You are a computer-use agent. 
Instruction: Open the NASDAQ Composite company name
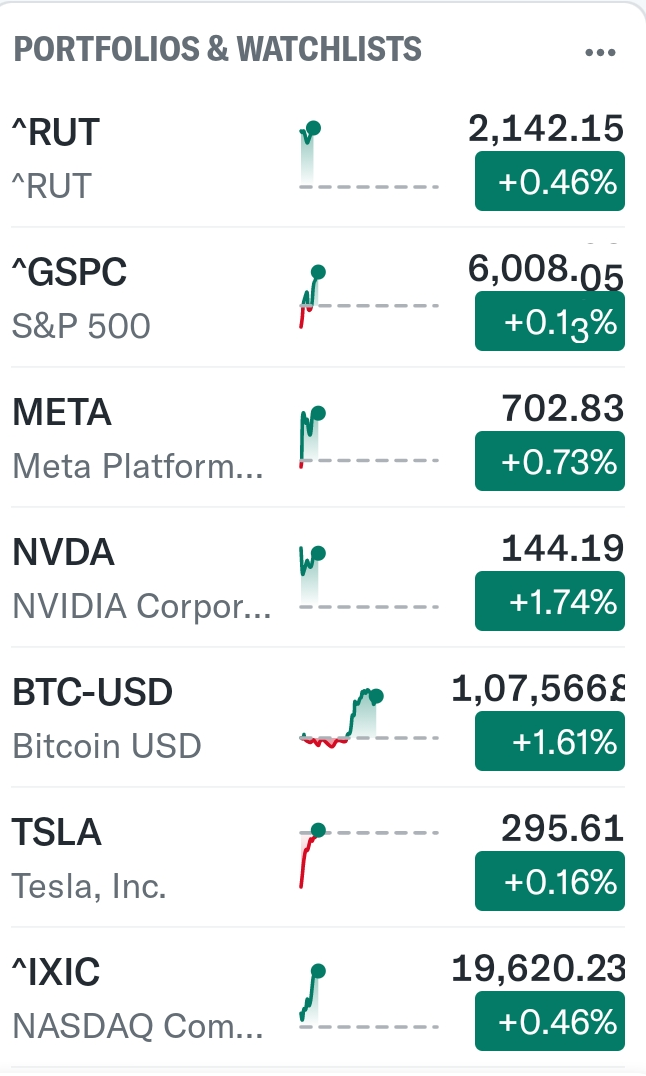(138, 1026)
